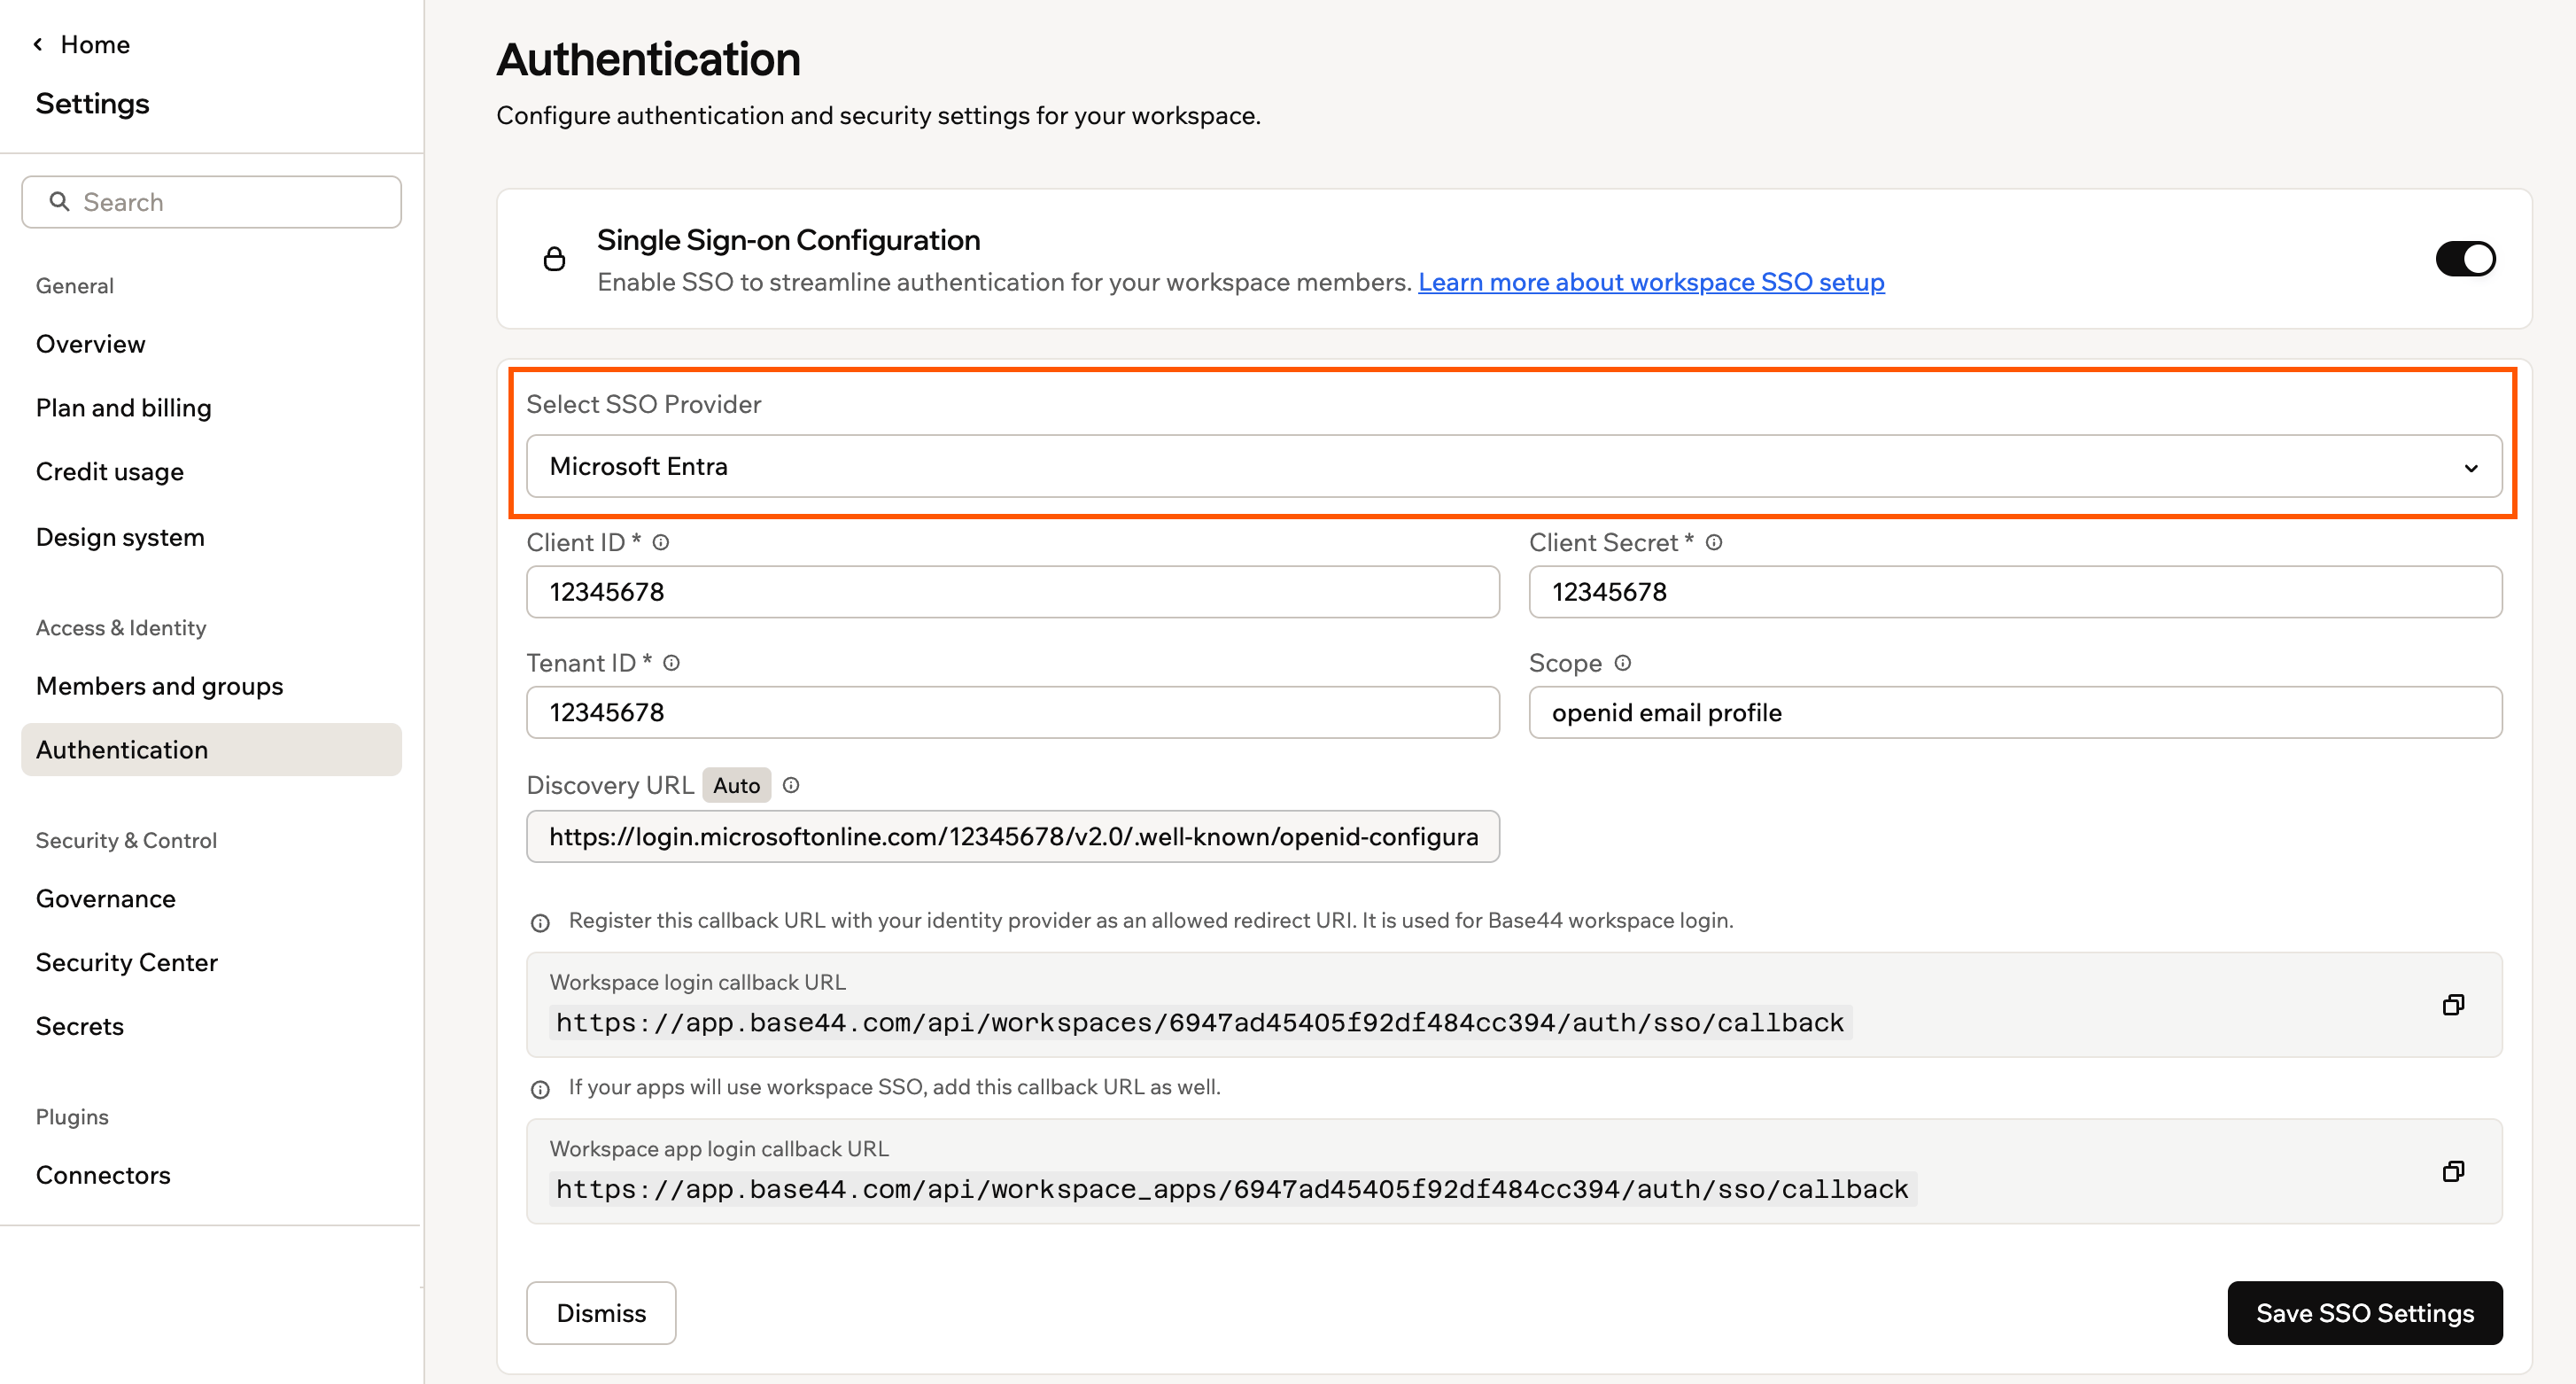
Task: Show the Discovery URL info tooltip icon
Action: pos(791,785)
